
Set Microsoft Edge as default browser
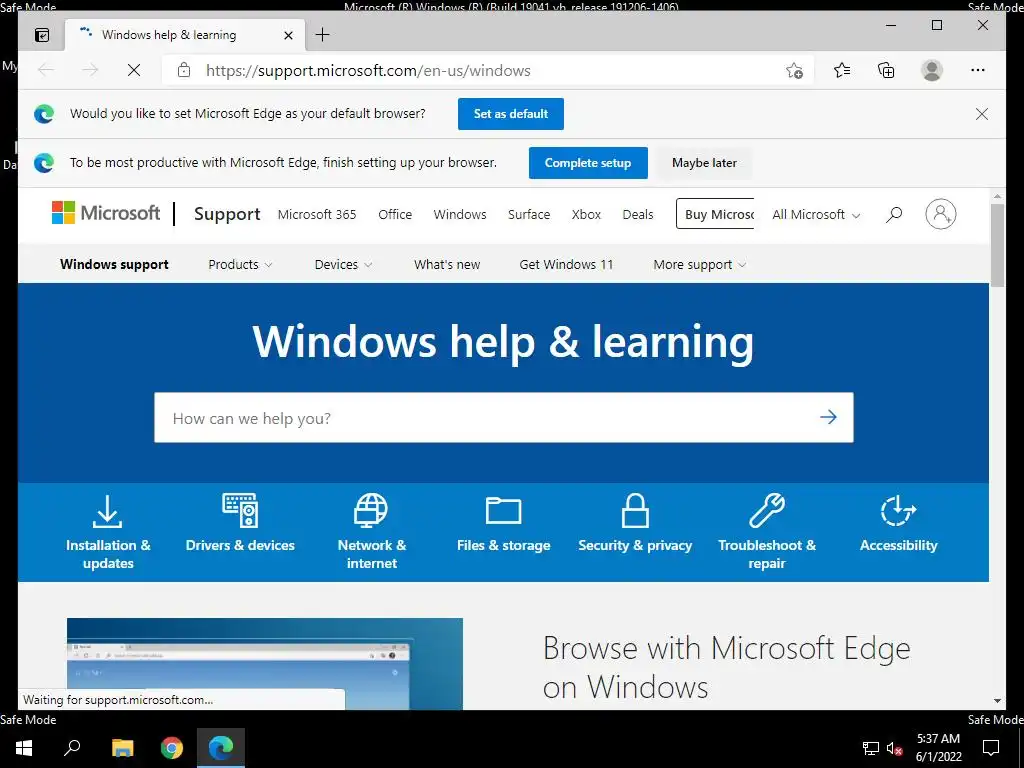point(511,114)
